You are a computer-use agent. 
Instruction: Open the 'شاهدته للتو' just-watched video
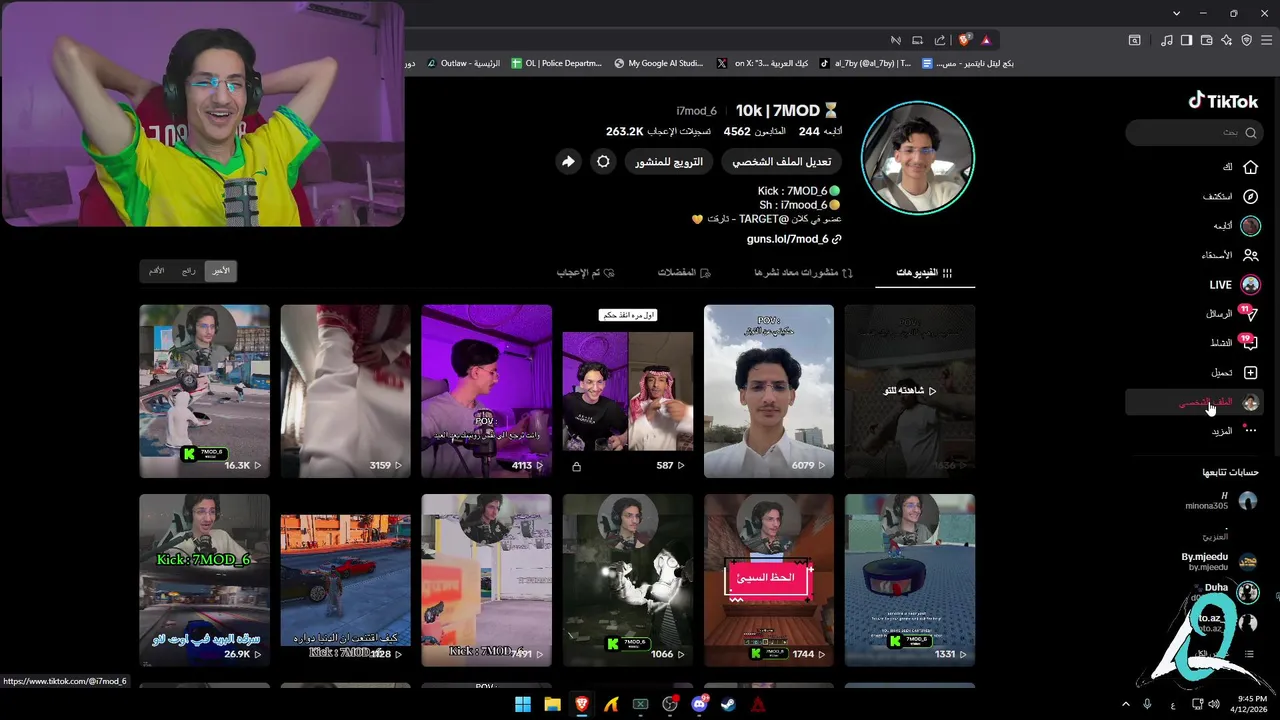pyautogui.click(x=909, y=391)
